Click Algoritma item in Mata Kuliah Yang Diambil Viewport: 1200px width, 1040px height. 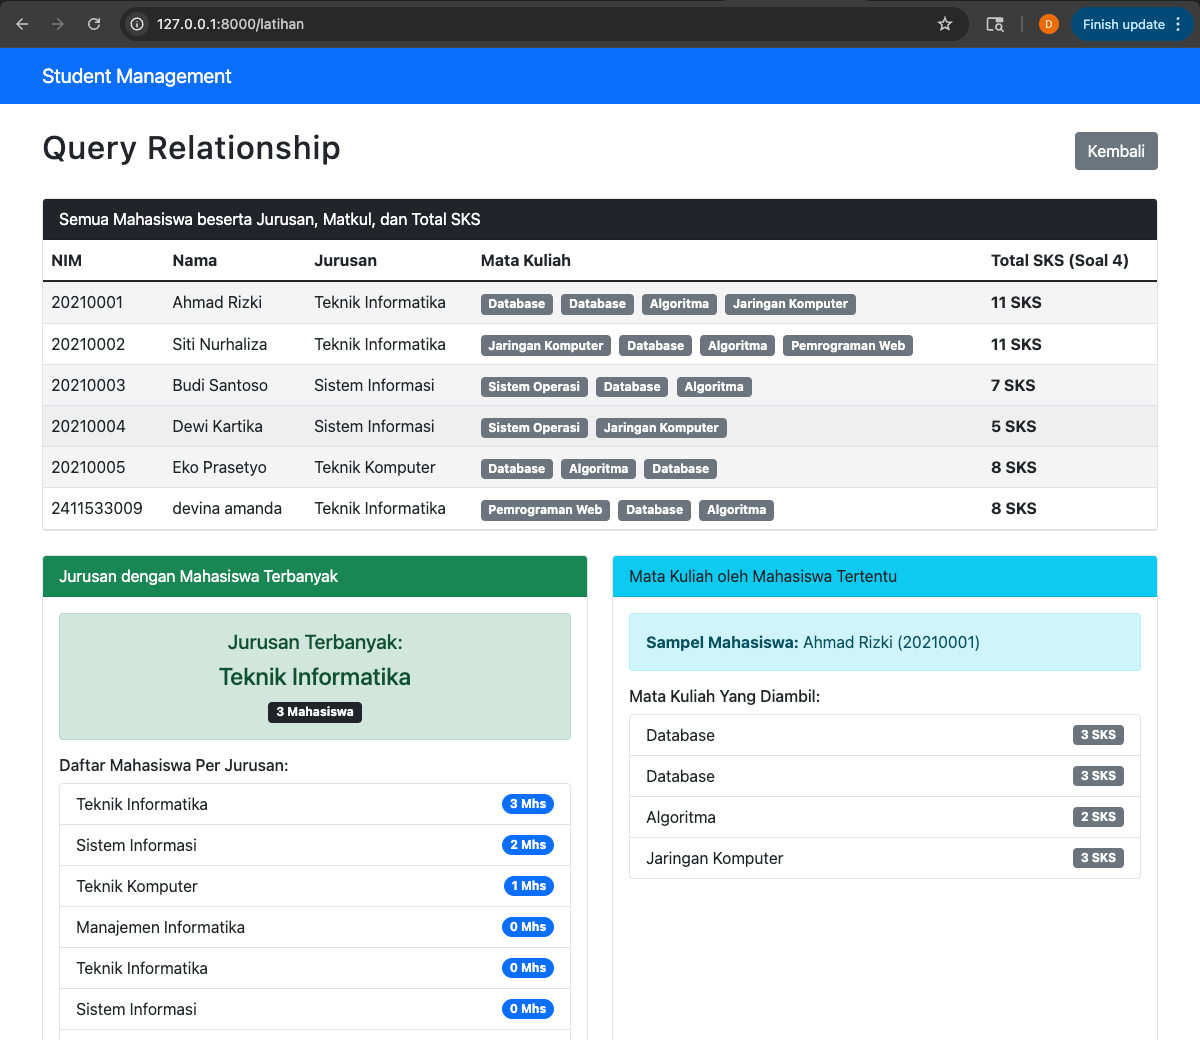[x=885, y=817]
